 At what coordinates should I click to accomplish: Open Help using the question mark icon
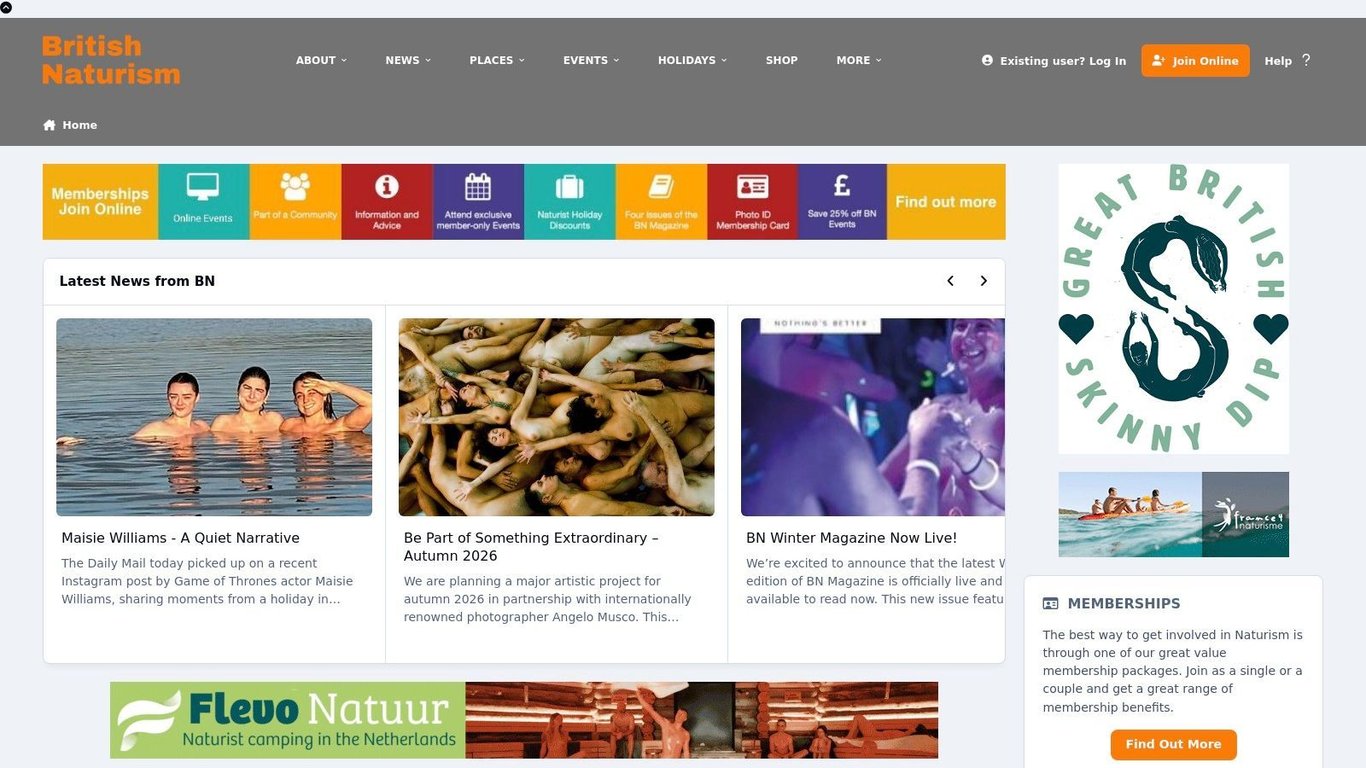[x=1306, y=60]
